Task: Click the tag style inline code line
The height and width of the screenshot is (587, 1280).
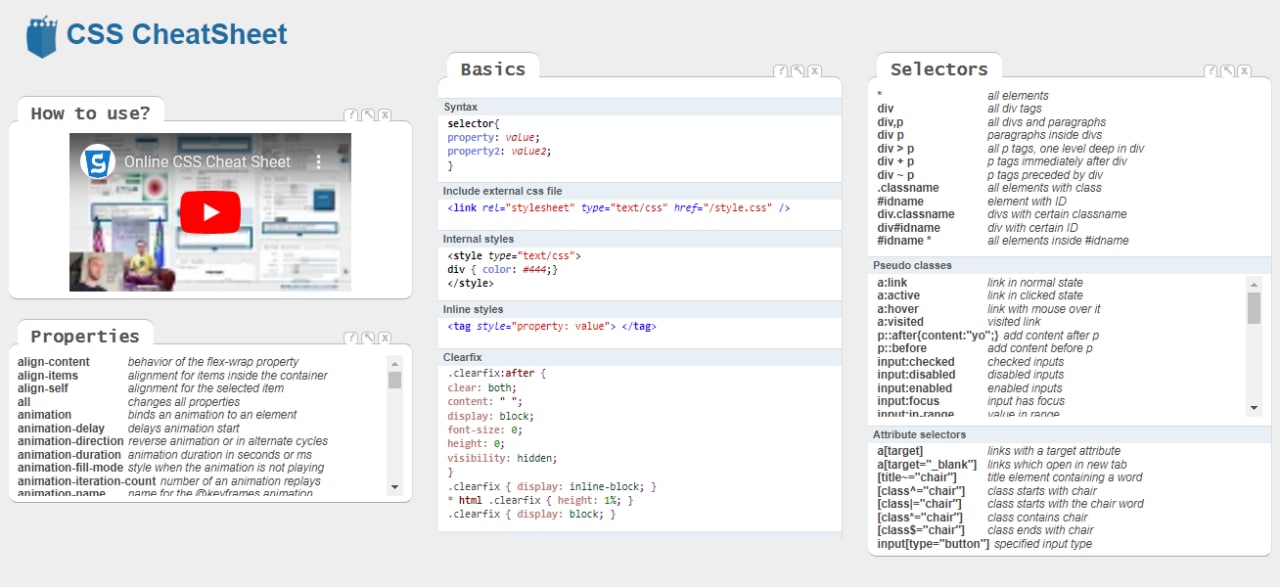Action: 552,326
